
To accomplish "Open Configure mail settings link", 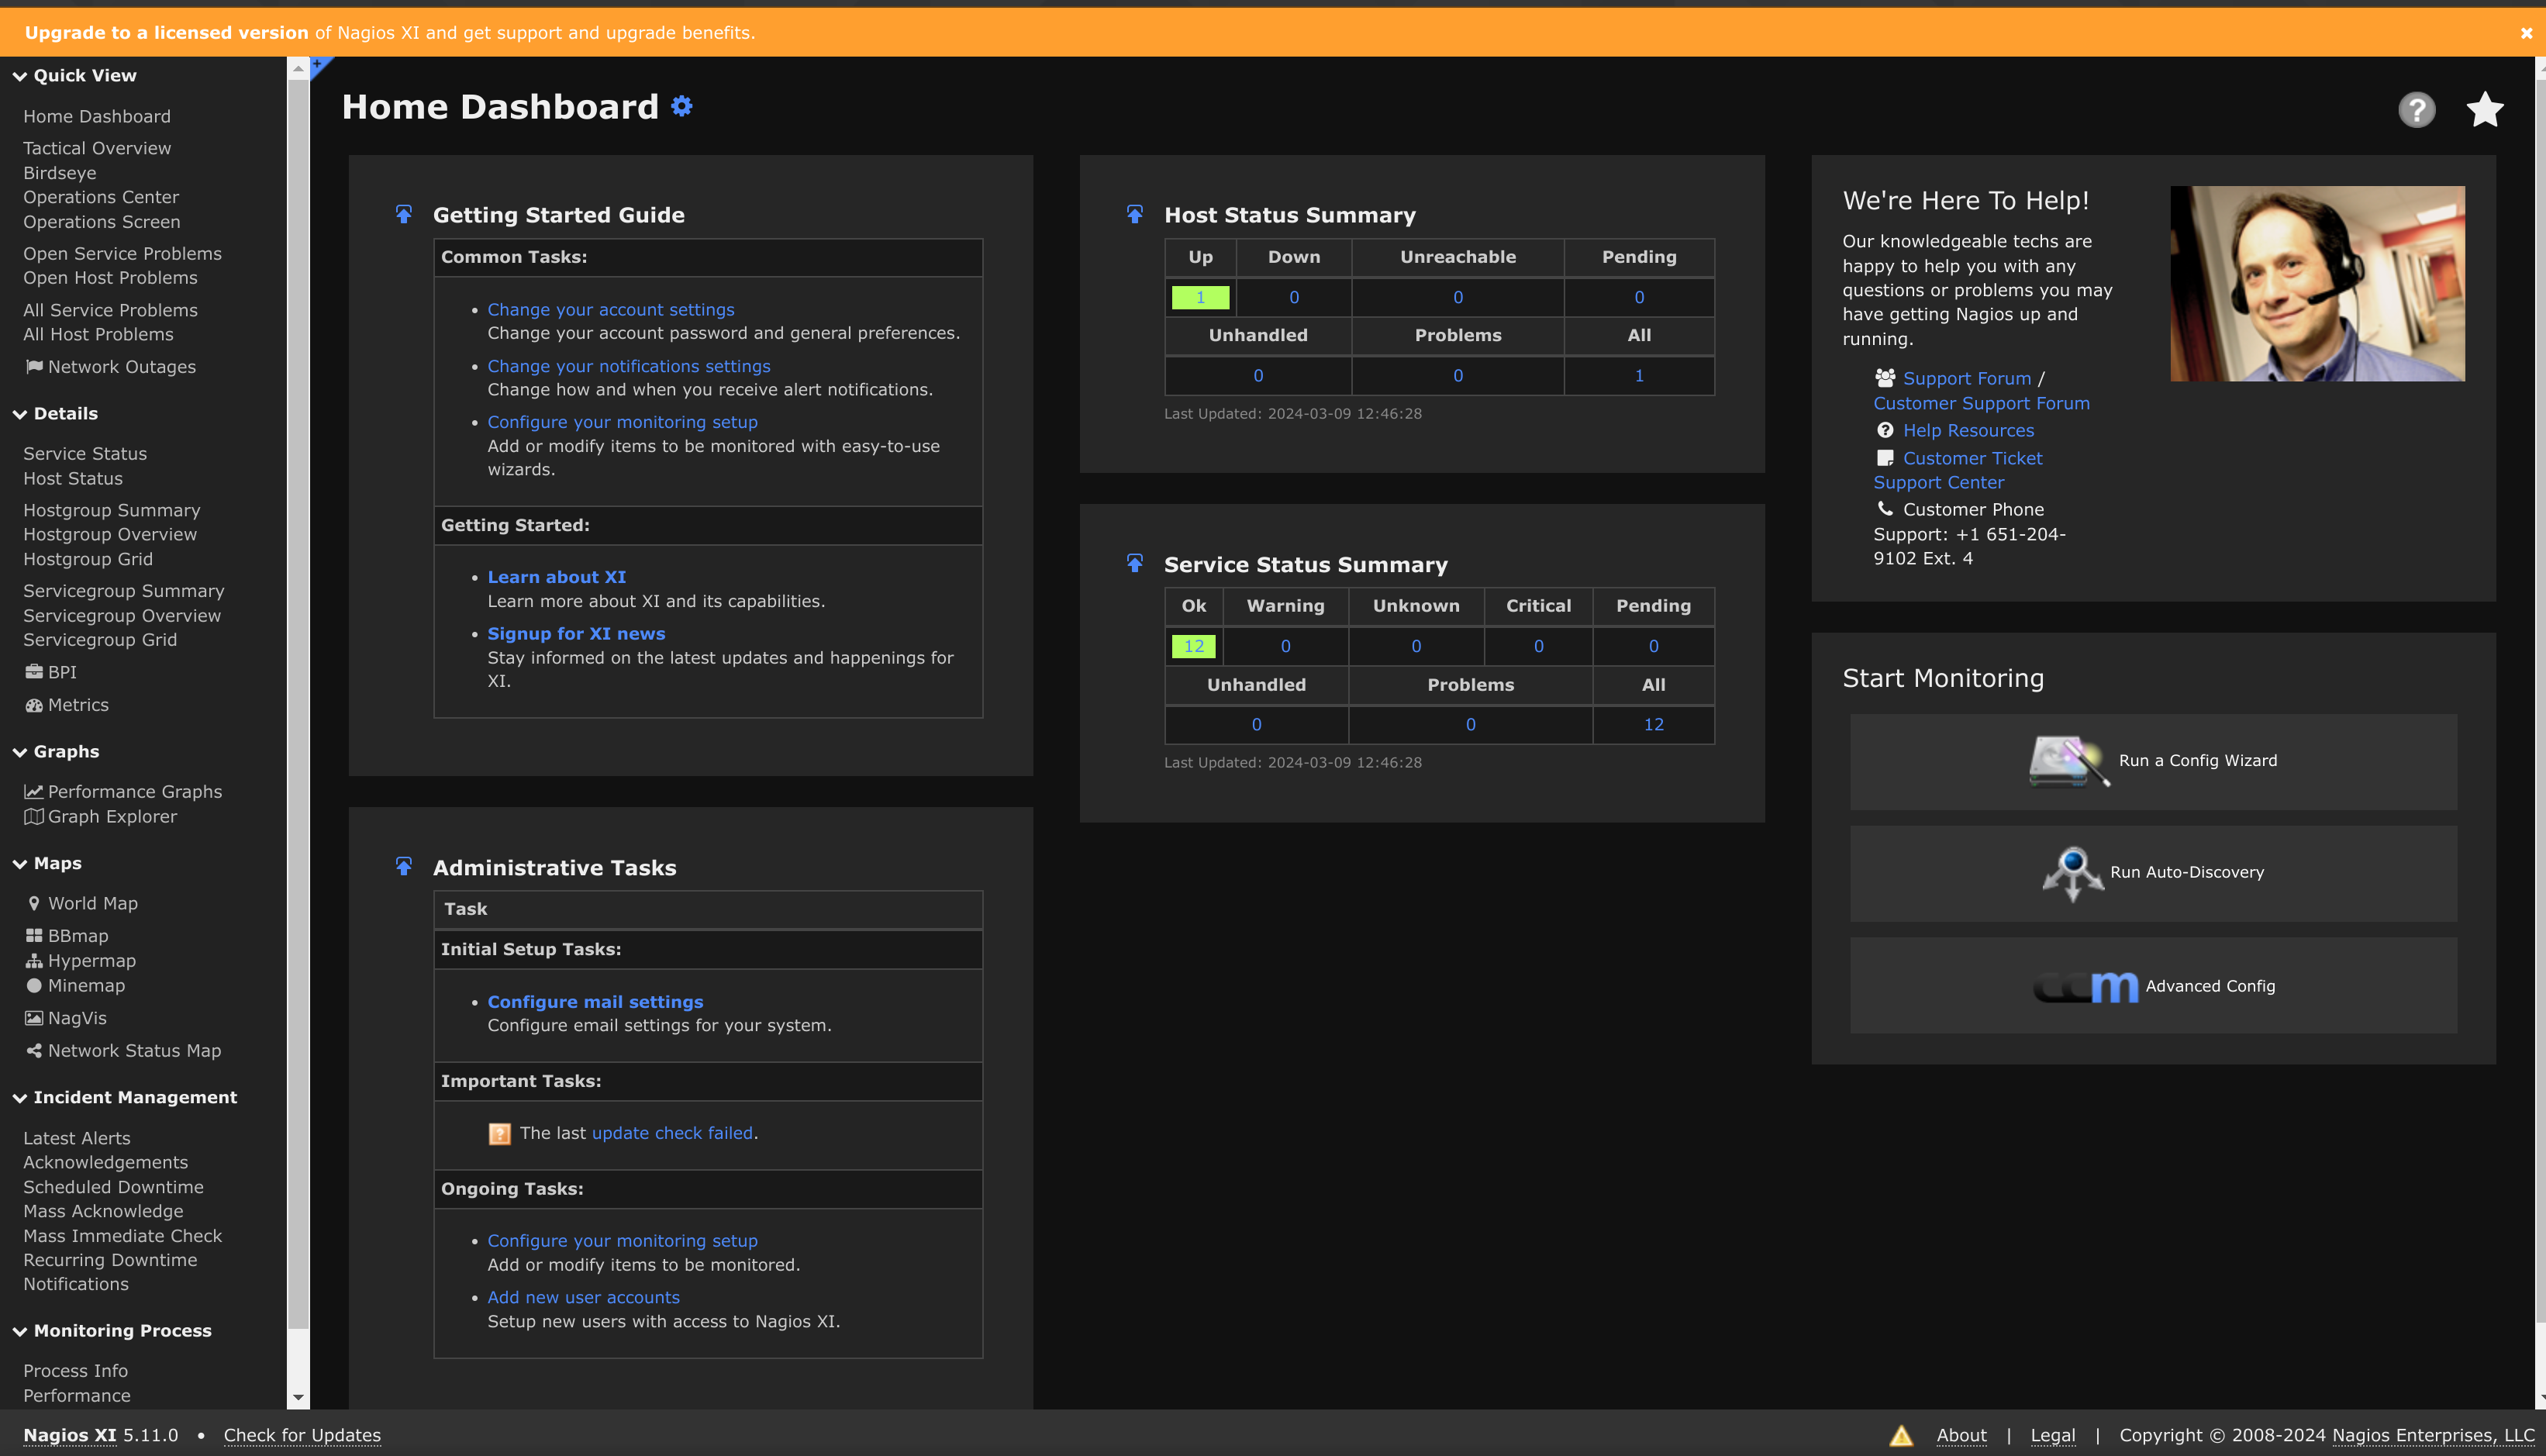I will pos(595,1002).
